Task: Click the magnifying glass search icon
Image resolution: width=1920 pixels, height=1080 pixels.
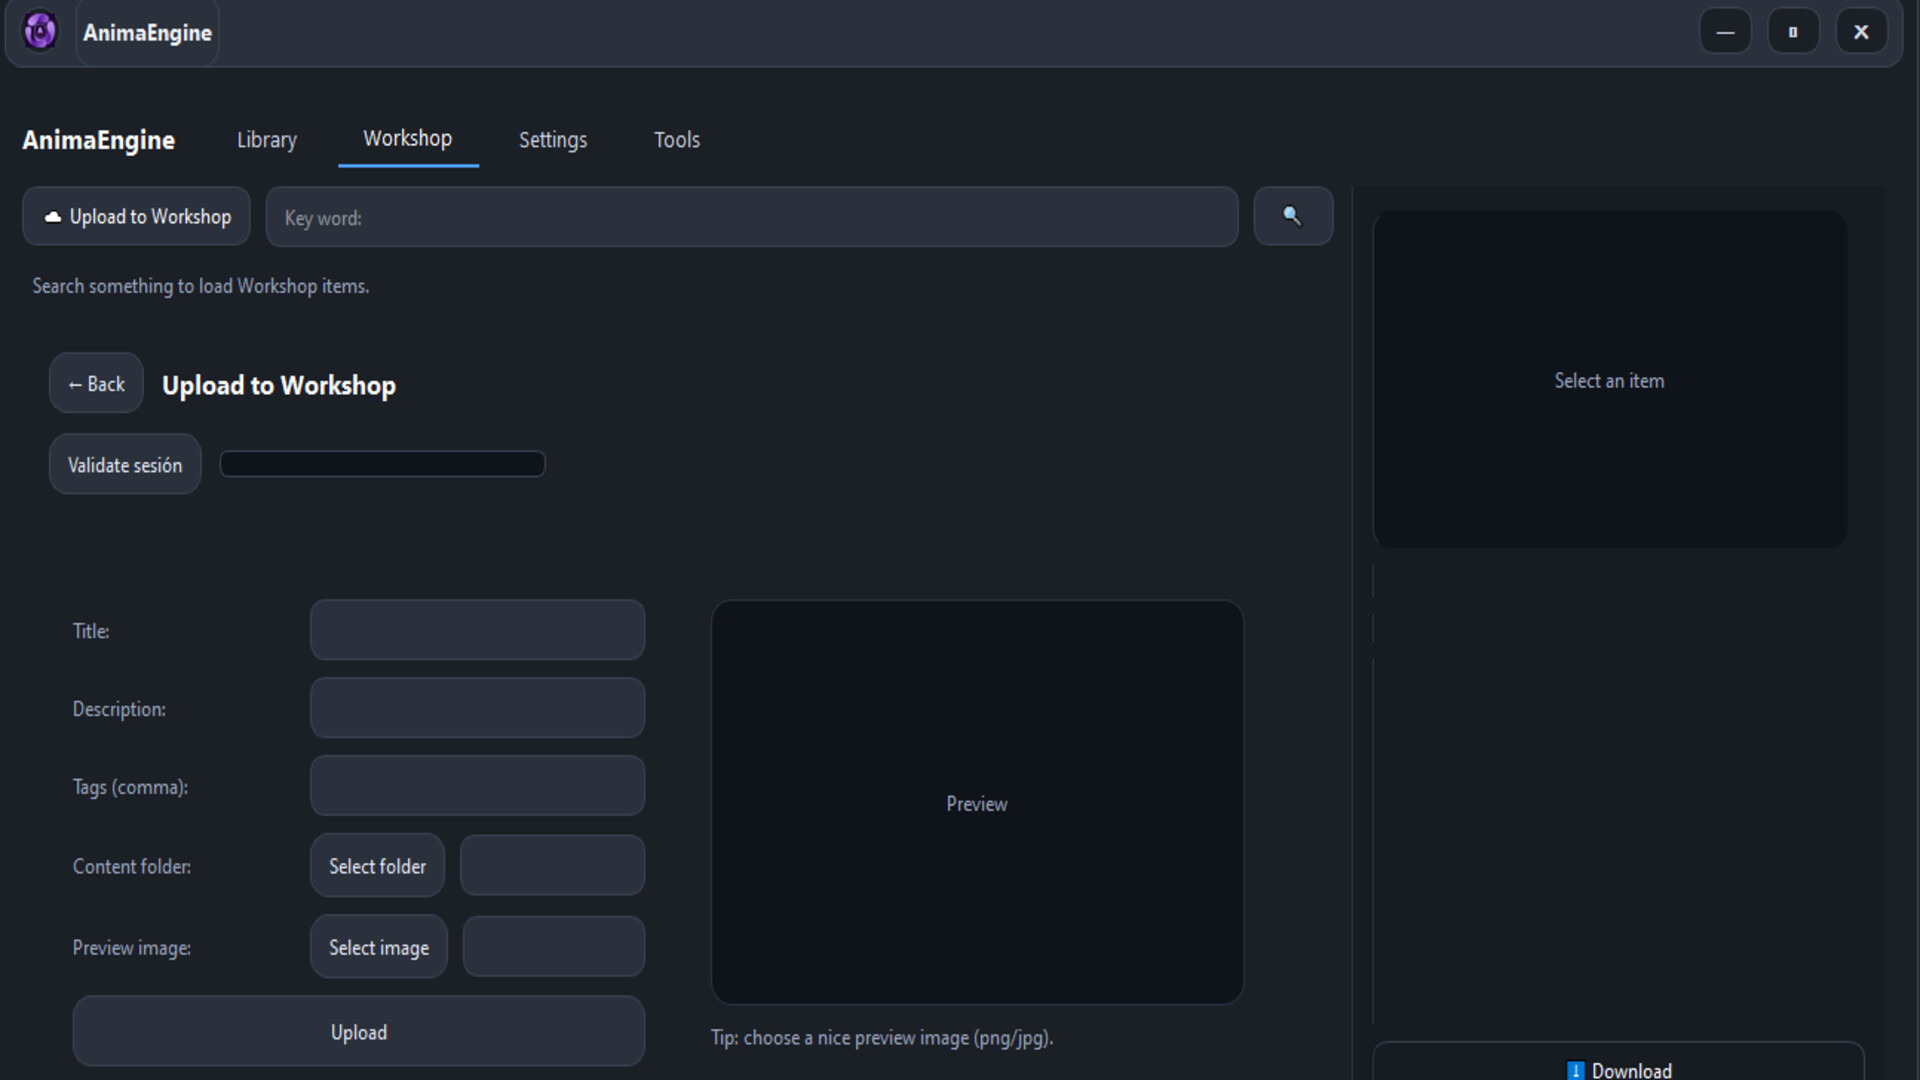Action: [x=1293, y=216]
